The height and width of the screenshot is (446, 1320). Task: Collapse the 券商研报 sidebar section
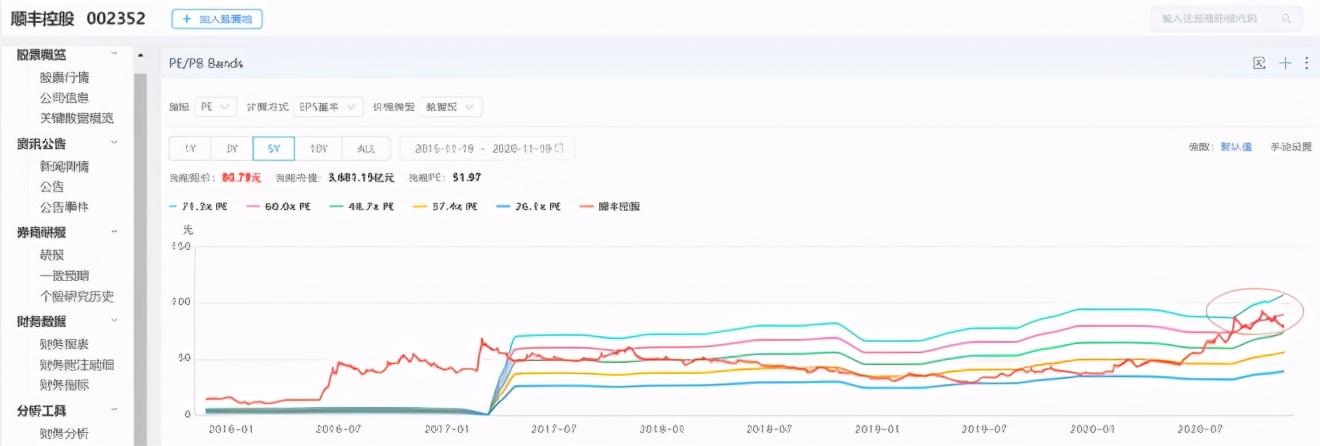pyautogui.click(x=113, y=232)
